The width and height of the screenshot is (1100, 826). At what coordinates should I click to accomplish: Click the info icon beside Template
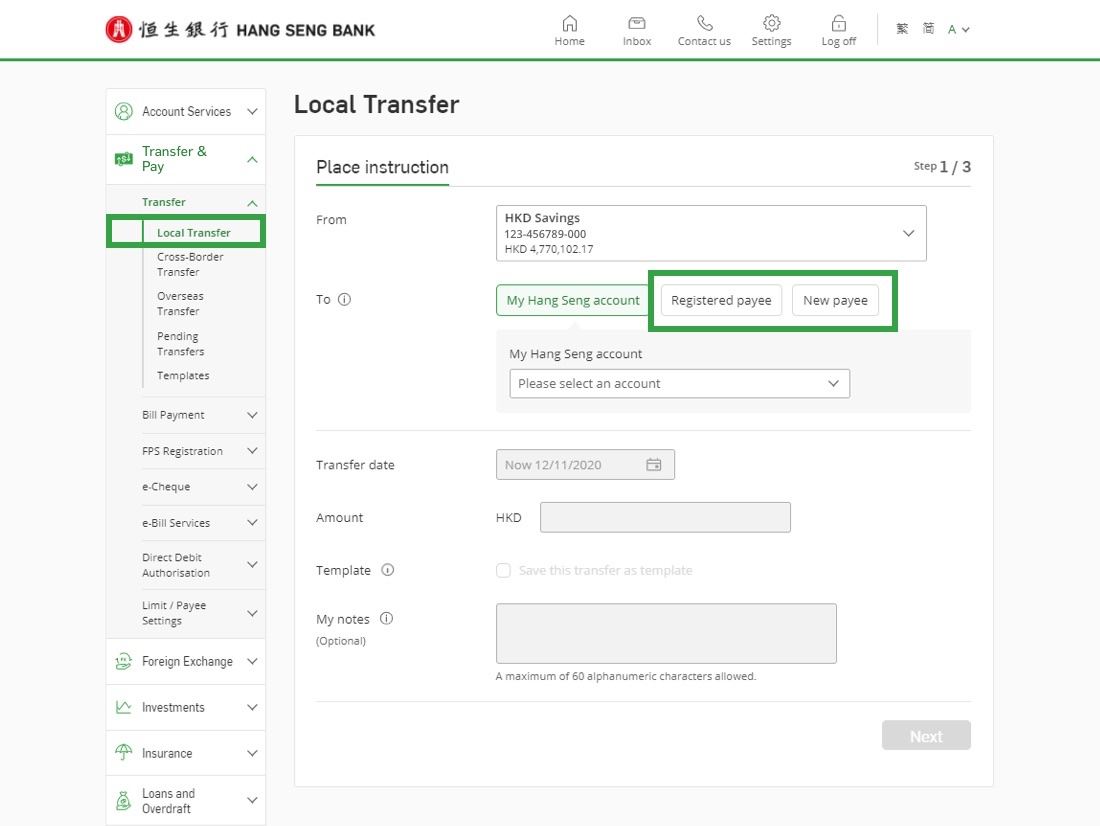(388, 570)
